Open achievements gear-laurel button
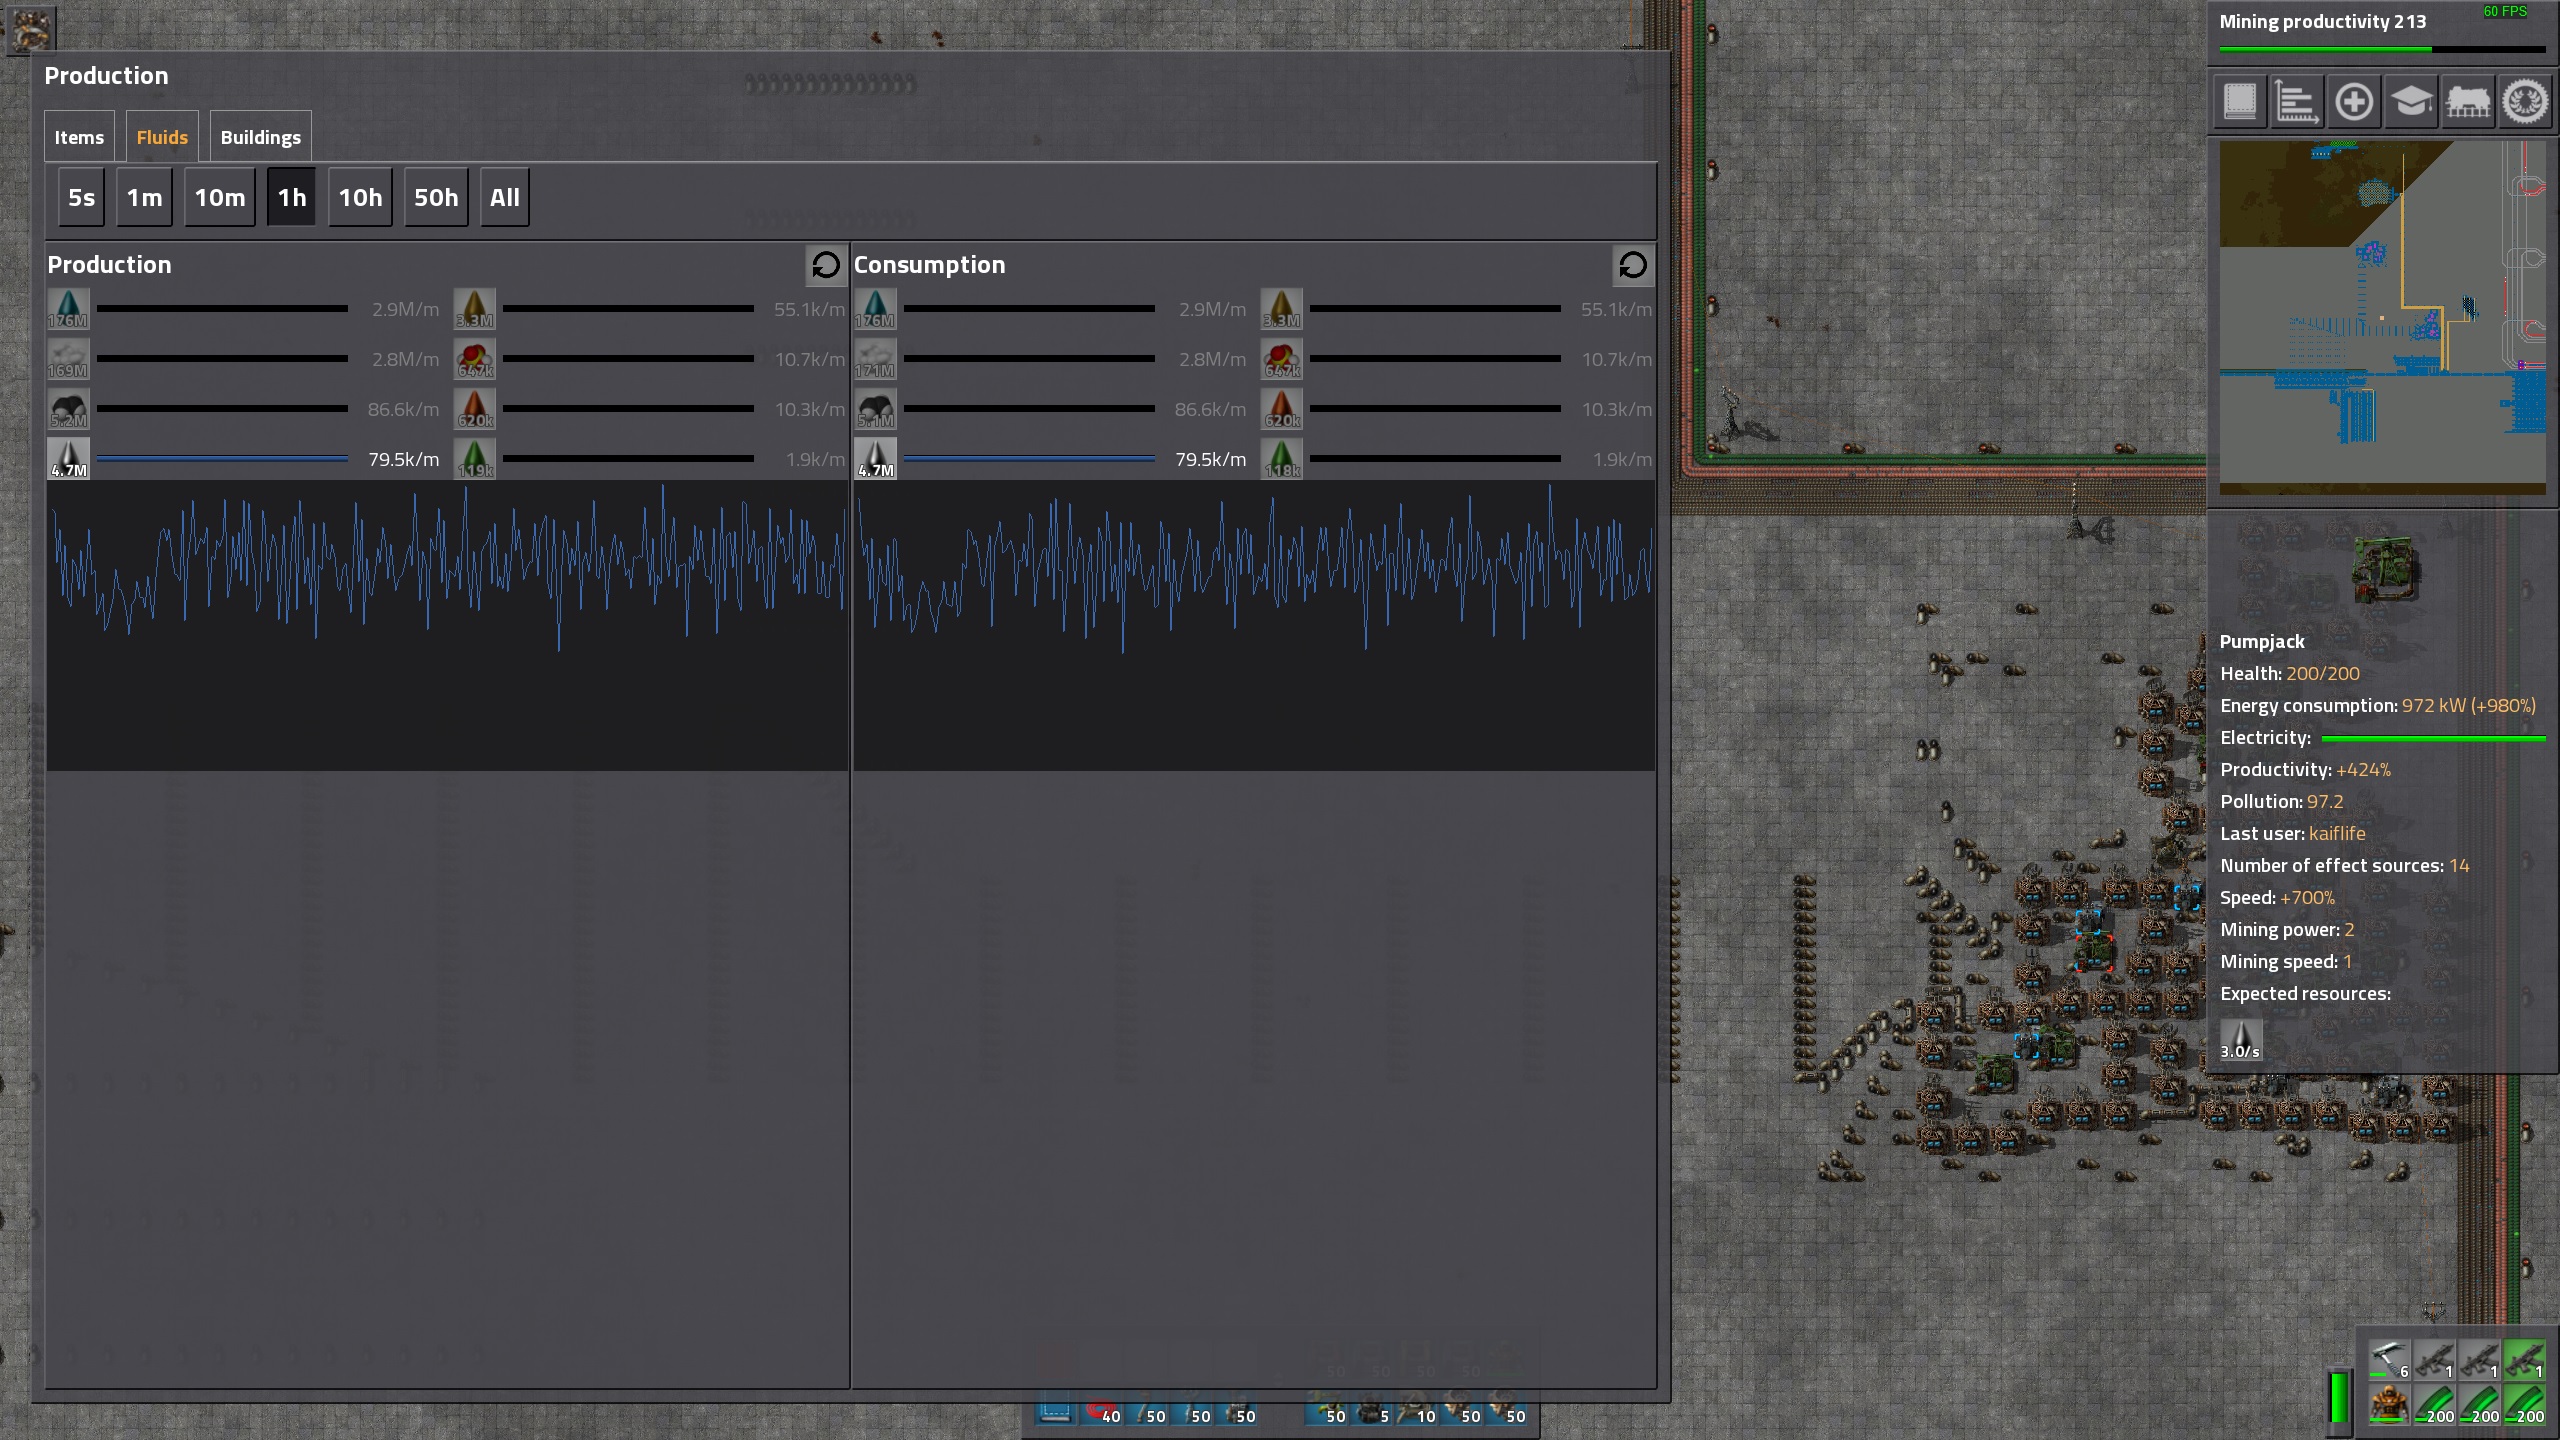 2525,101
